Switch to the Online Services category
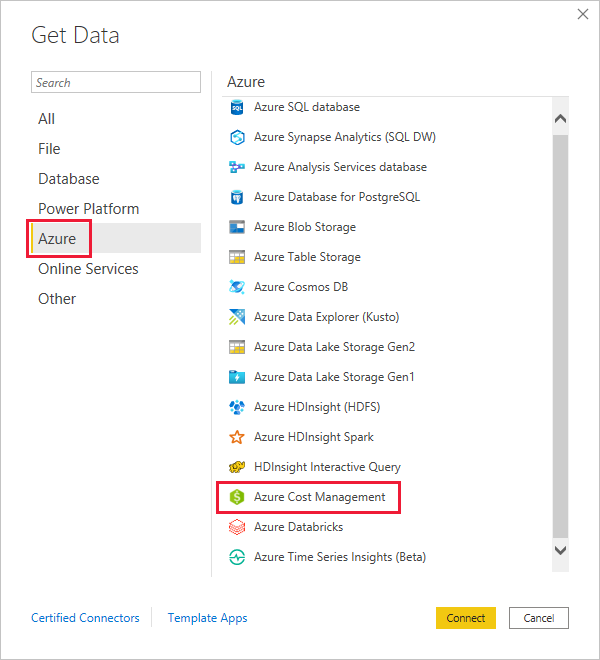The width and height of the screenshot is (600, 660). pos(88,269)
